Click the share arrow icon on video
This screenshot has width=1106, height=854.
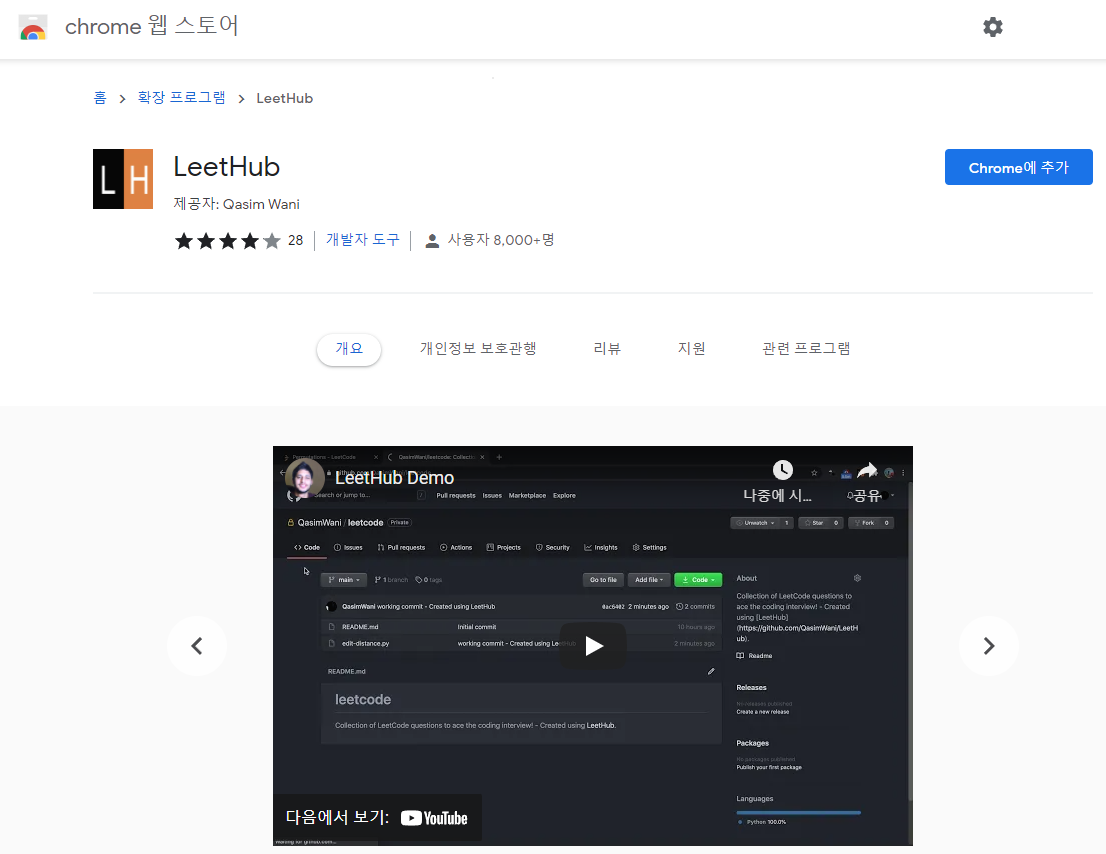click(867, 470)
